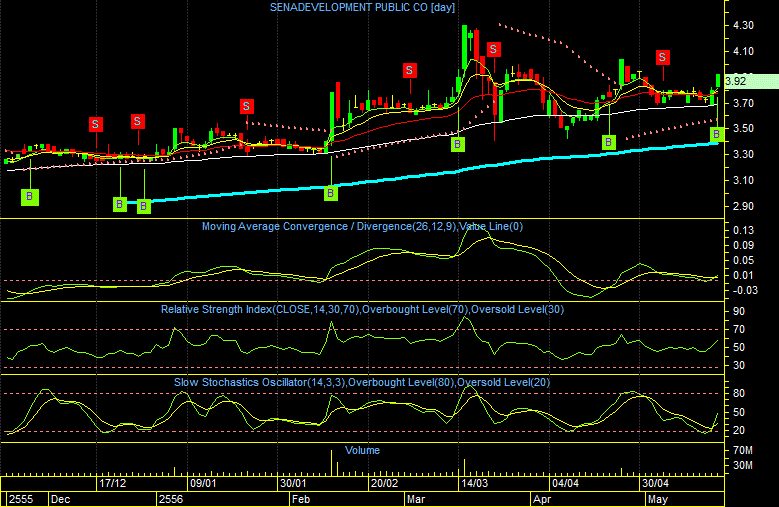This screenshot has width=779, height=507.
Task: Select the 20/02 date label
Action: [x=385, y=483]
